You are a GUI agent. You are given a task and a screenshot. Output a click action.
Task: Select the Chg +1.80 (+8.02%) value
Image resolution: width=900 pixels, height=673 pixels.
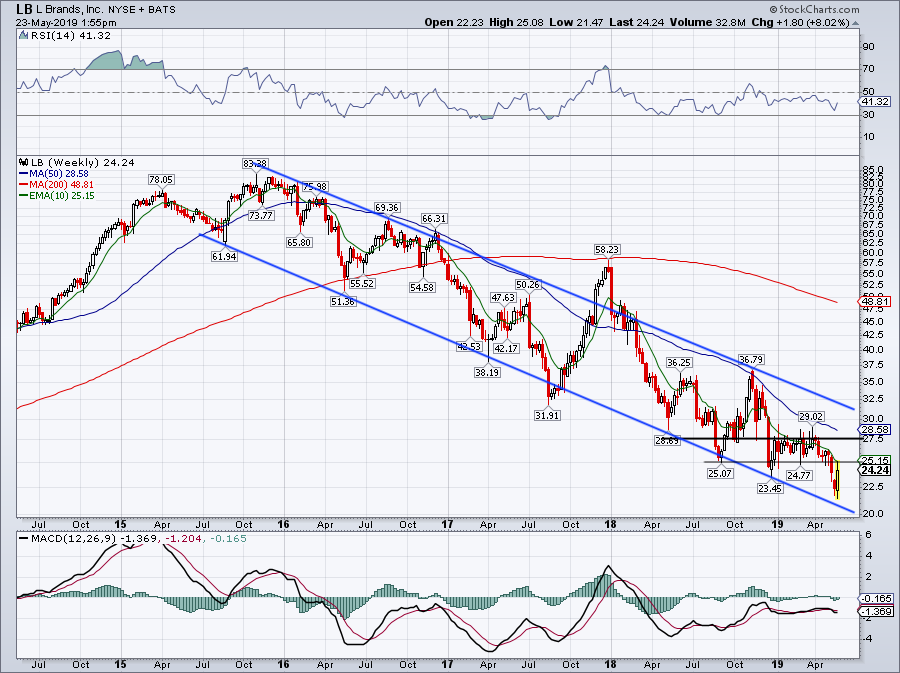pos(800,22)
